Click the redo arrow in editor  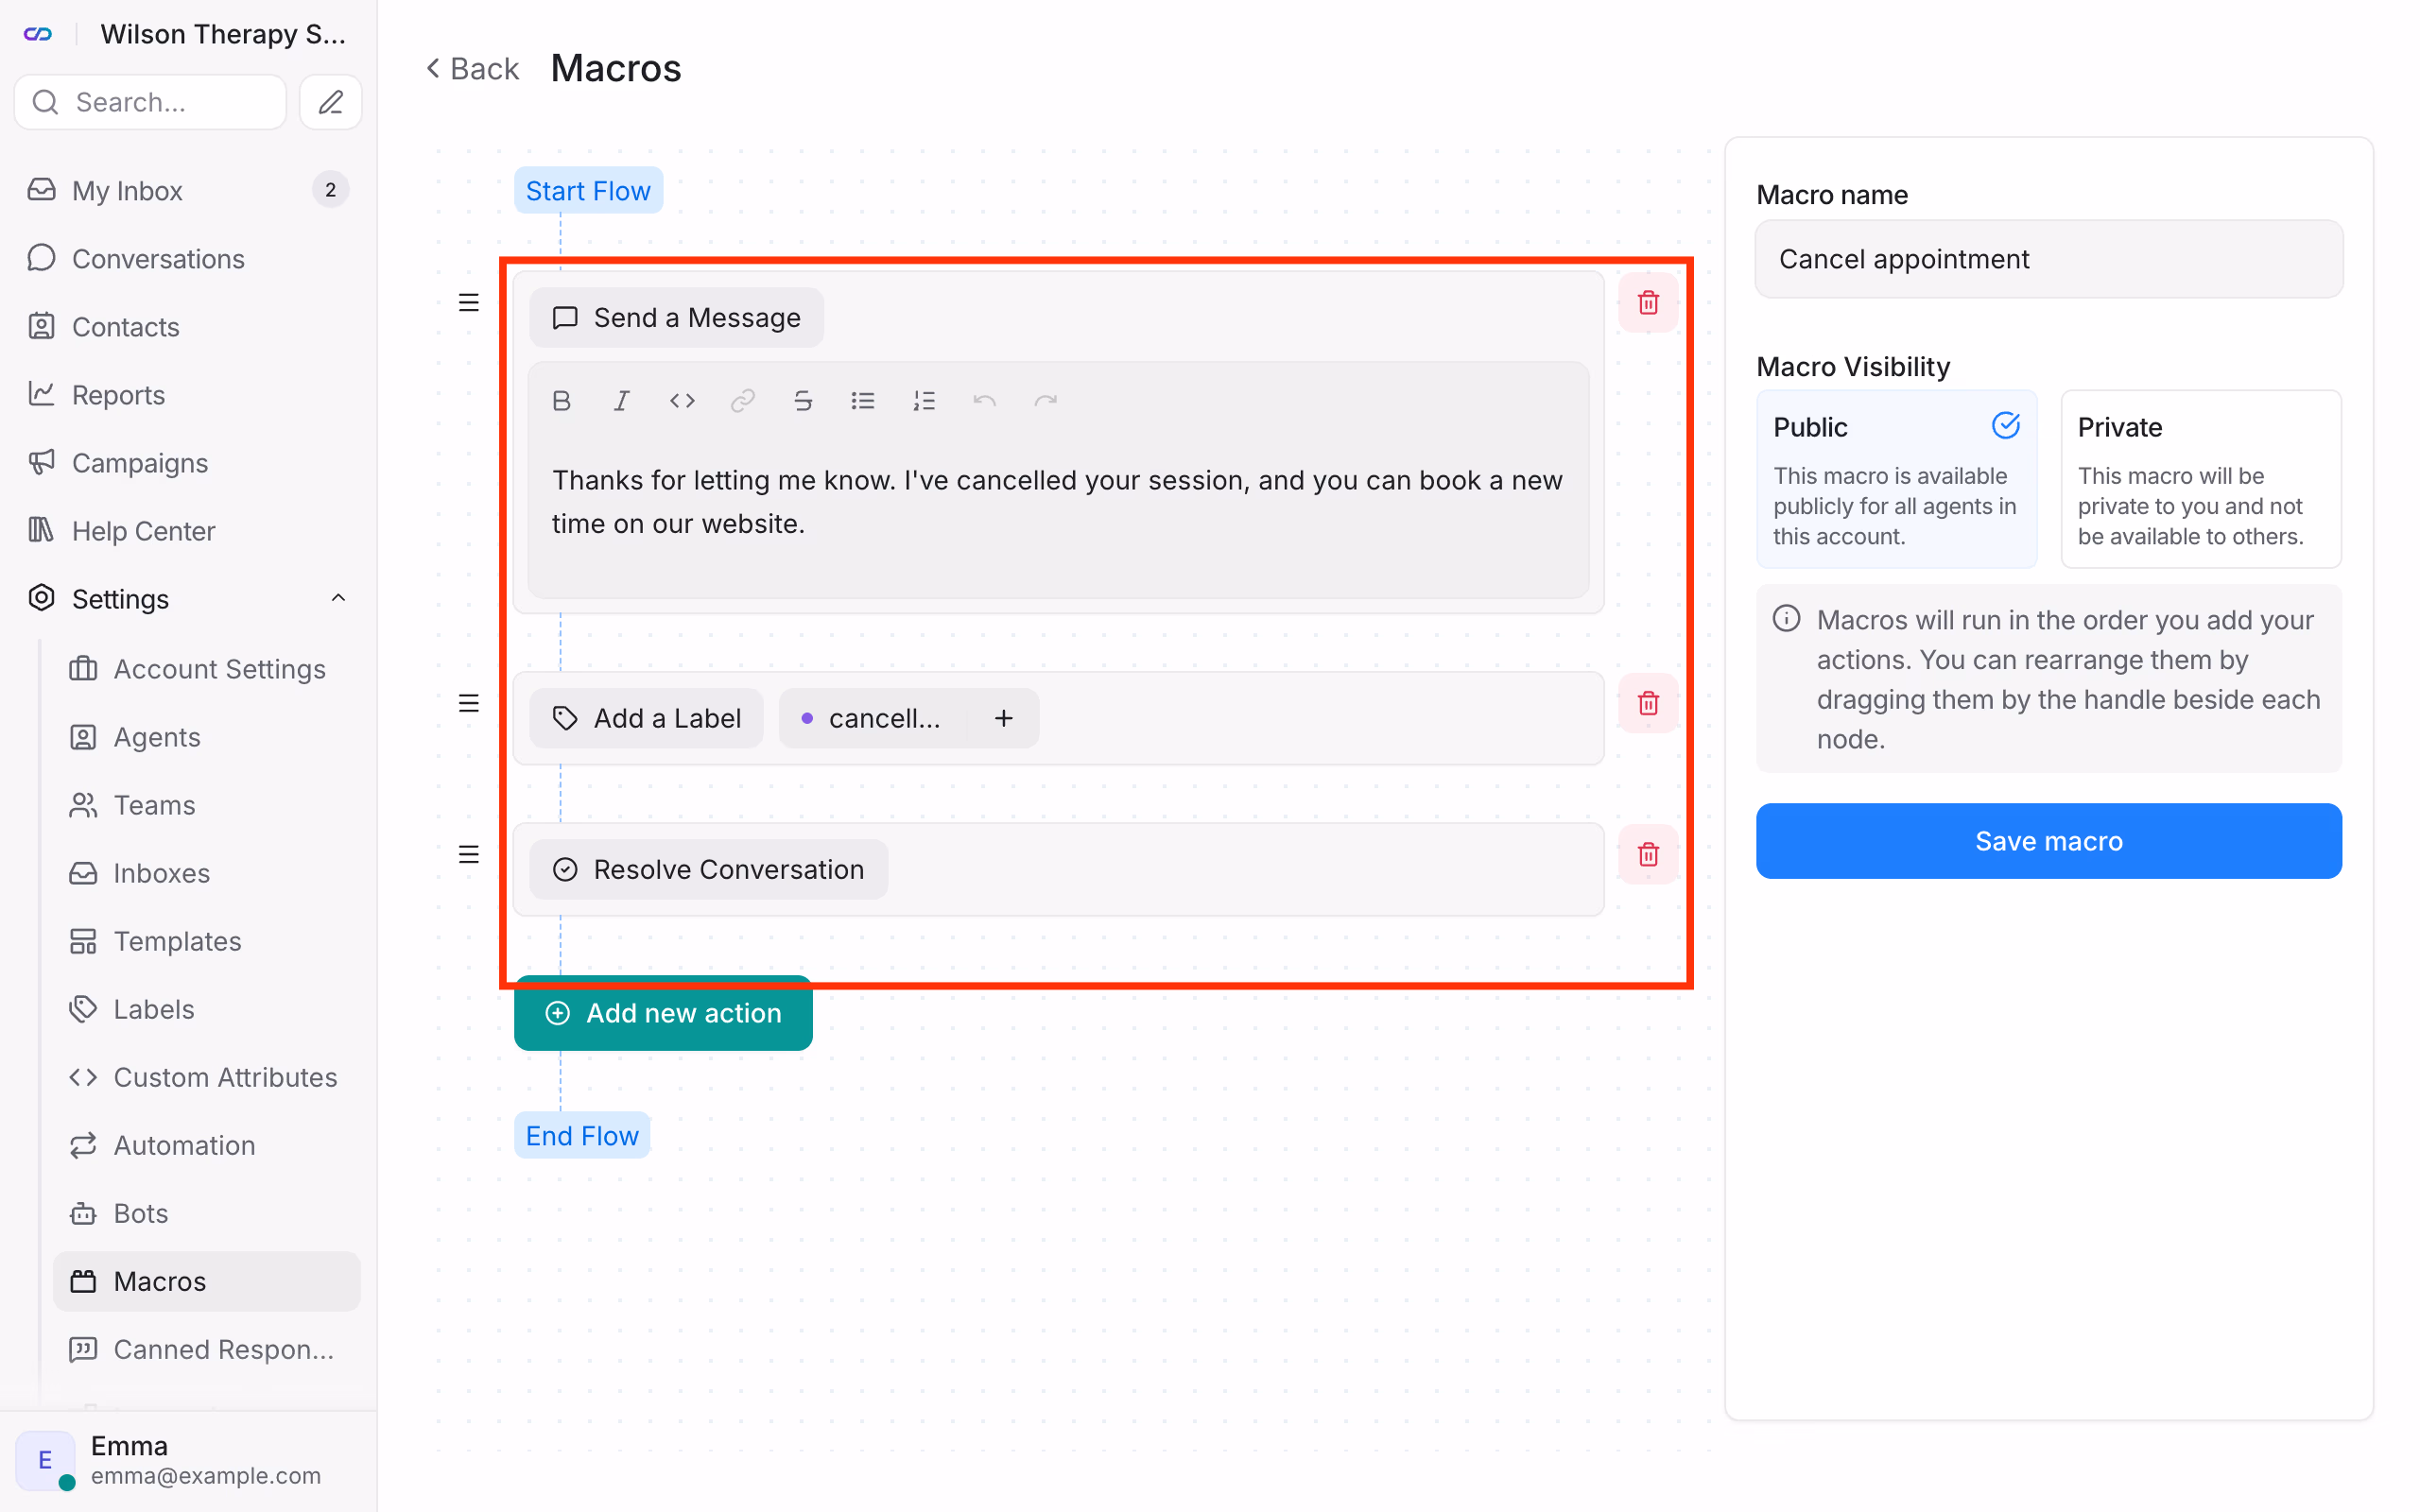point(1045,401)
